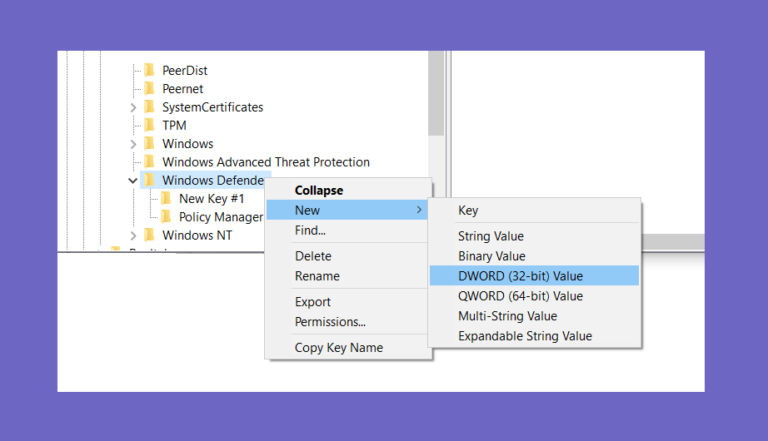
Task: Click the TPM folder icon
Action: 149,125
